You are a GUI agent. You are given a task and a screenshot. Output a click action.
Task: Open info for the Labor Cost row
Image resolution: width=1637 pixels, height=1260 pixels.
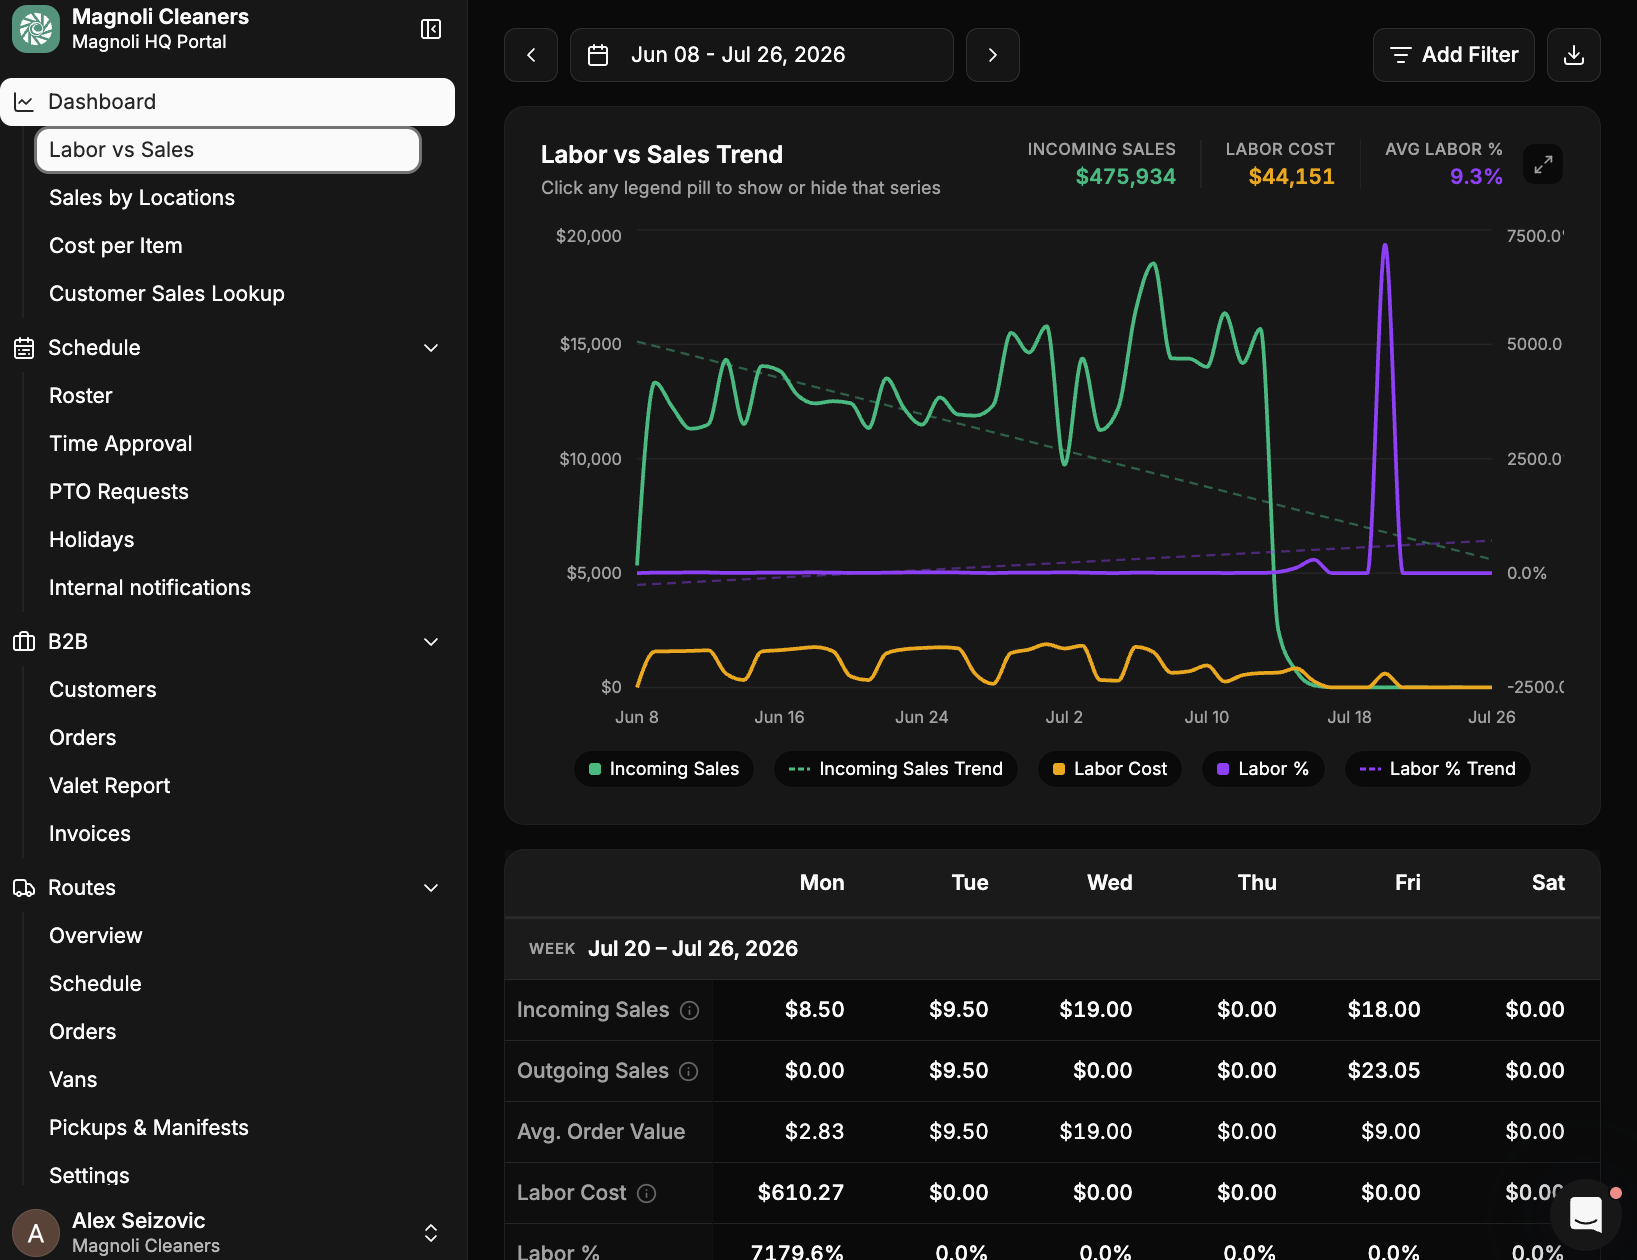click(646, 1193)
